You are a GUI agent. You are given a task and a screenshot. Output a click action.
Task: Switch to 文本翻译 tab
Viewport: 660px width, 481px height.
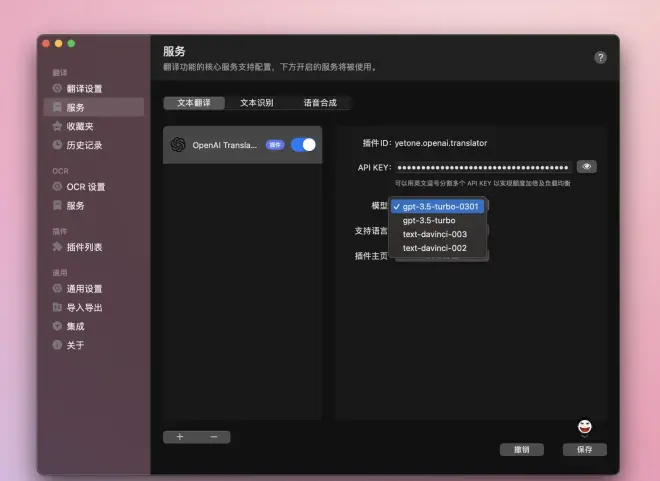pos(194,103)
